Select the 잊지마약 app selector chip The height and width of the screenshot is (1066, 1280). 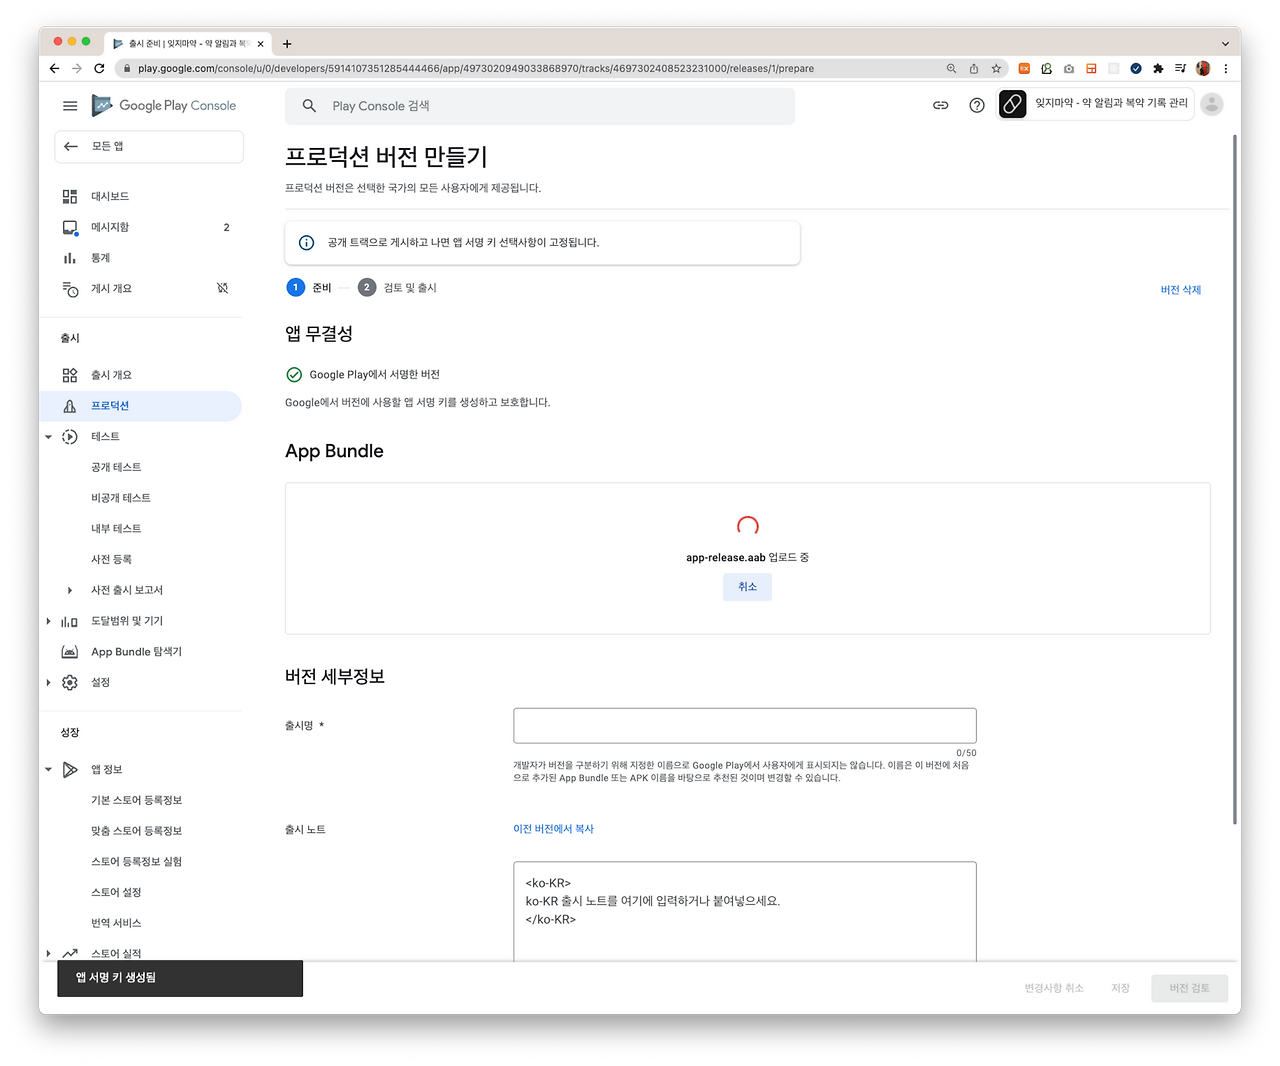[1096, 104]
